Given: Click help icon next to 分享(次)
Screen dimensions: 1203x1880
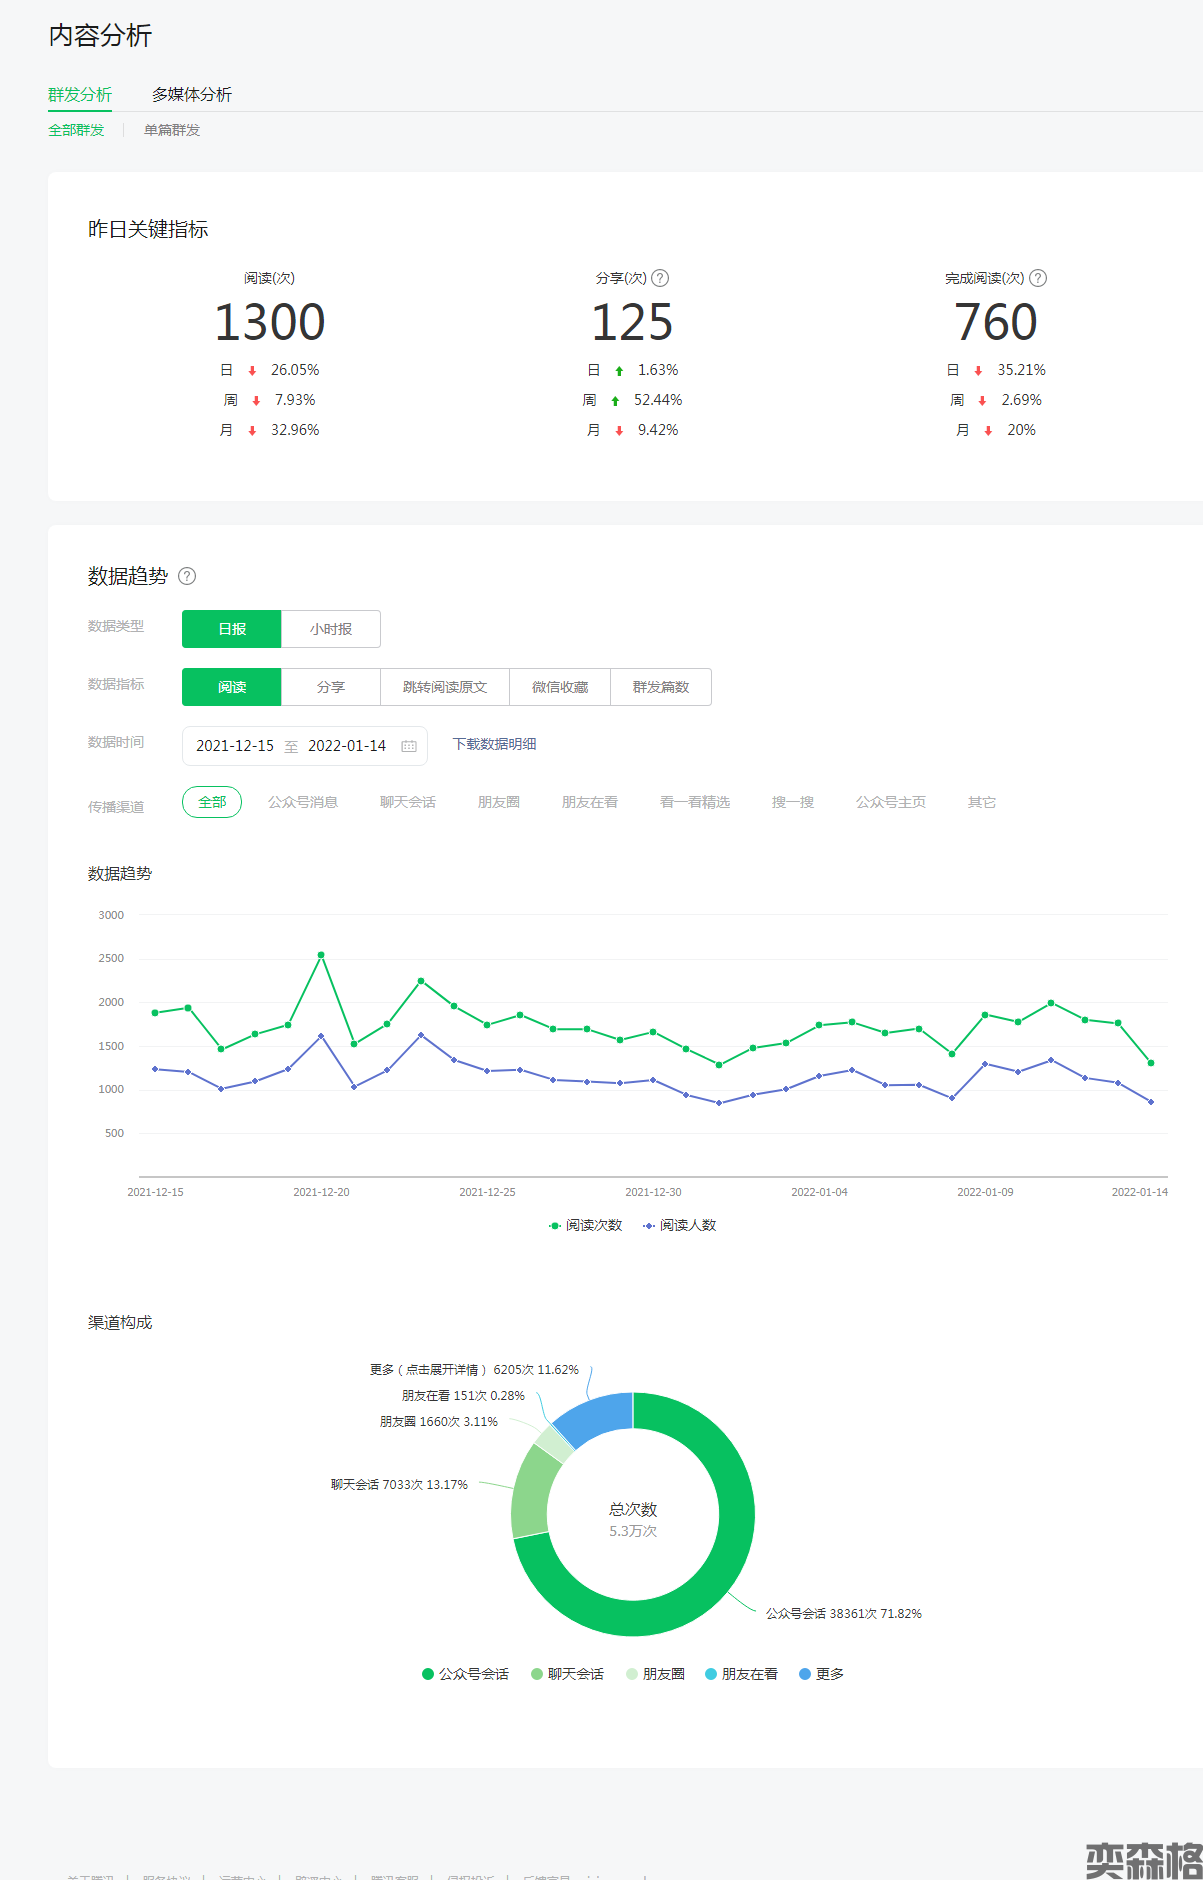Looking at the screenshot, I should coord(660,278).
